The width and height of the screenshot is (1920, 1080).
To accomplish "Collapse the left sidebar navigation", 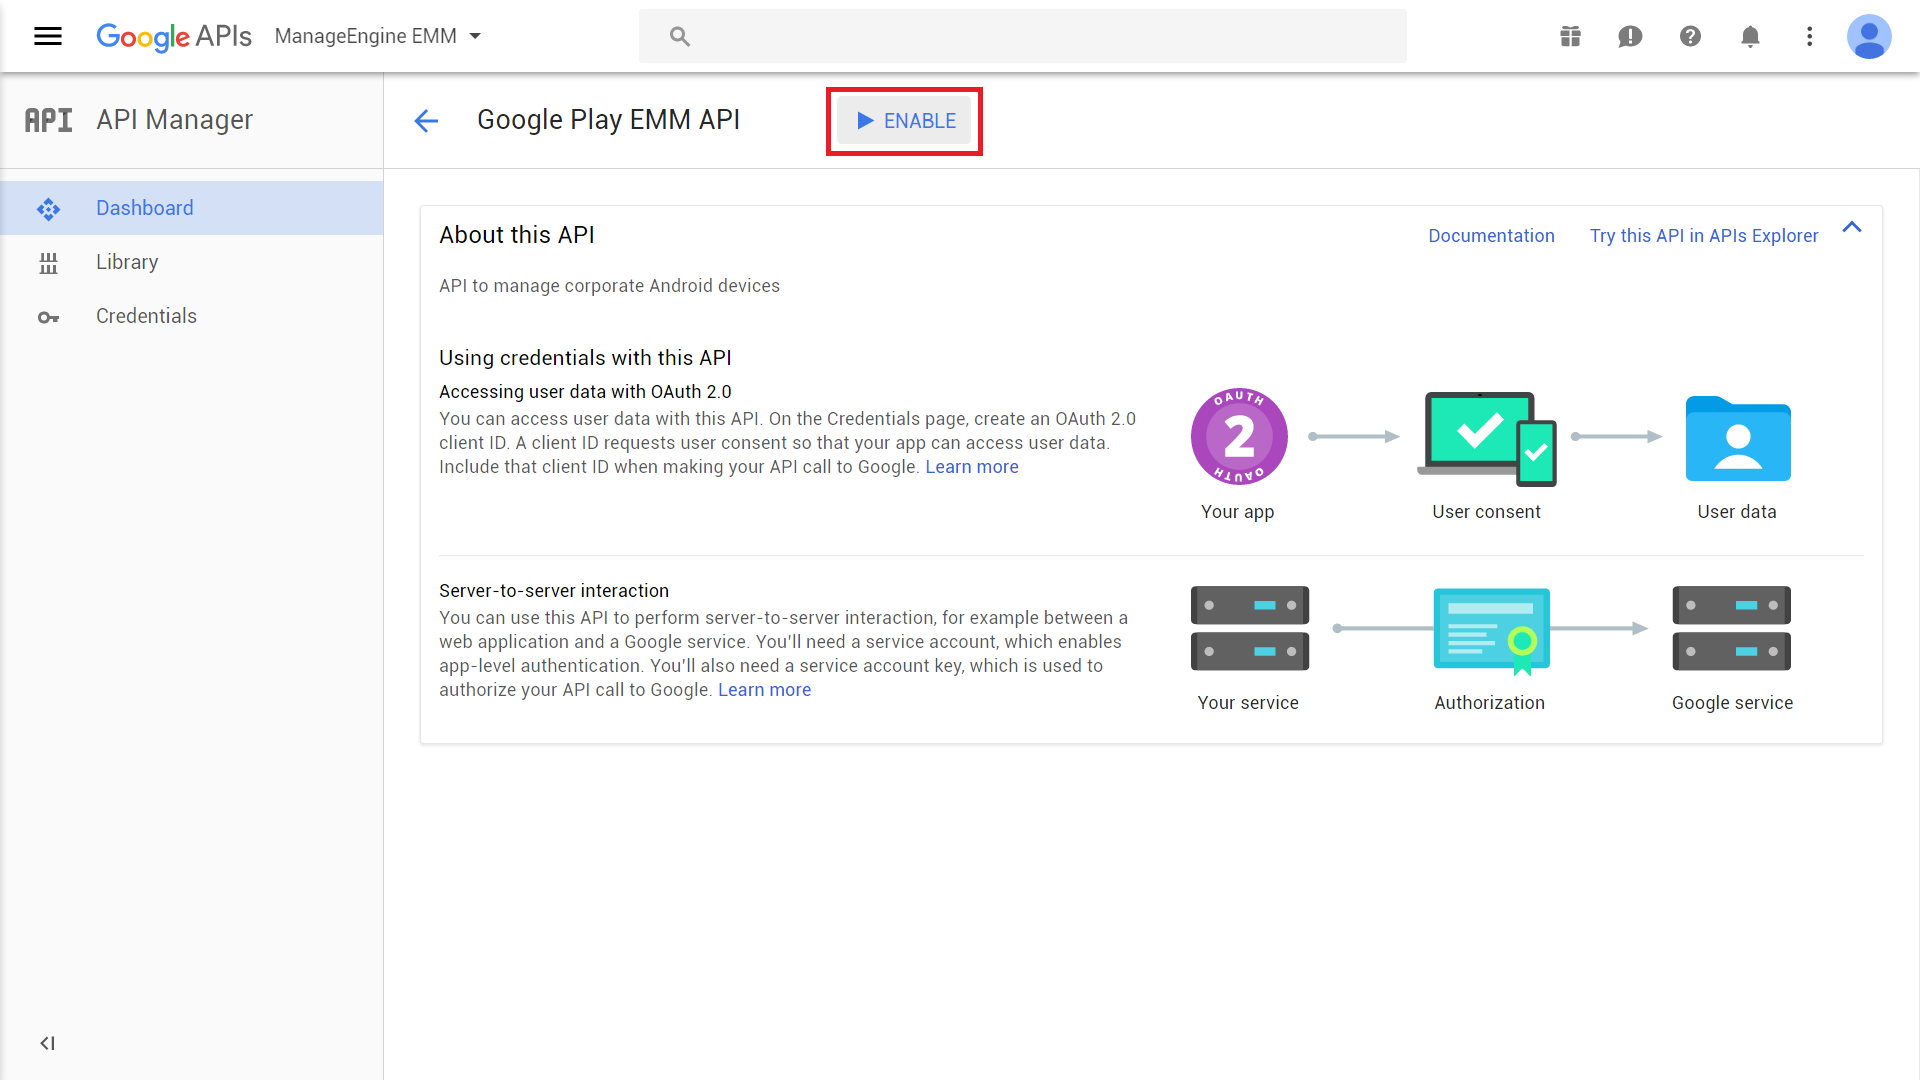I will pos(47,1043).
